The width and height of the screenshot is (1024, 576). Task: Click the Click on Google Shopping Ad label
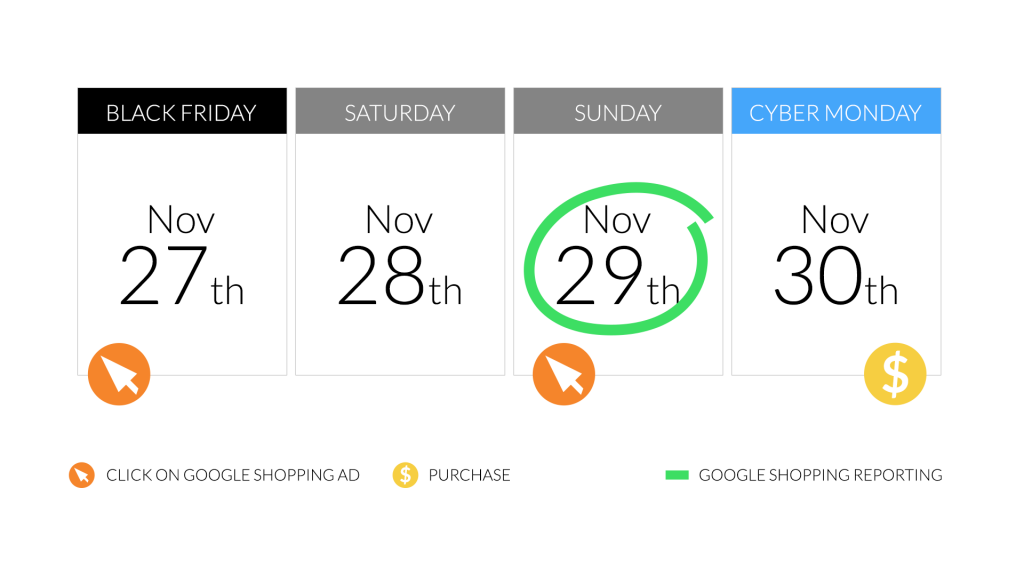click(233, 475)
